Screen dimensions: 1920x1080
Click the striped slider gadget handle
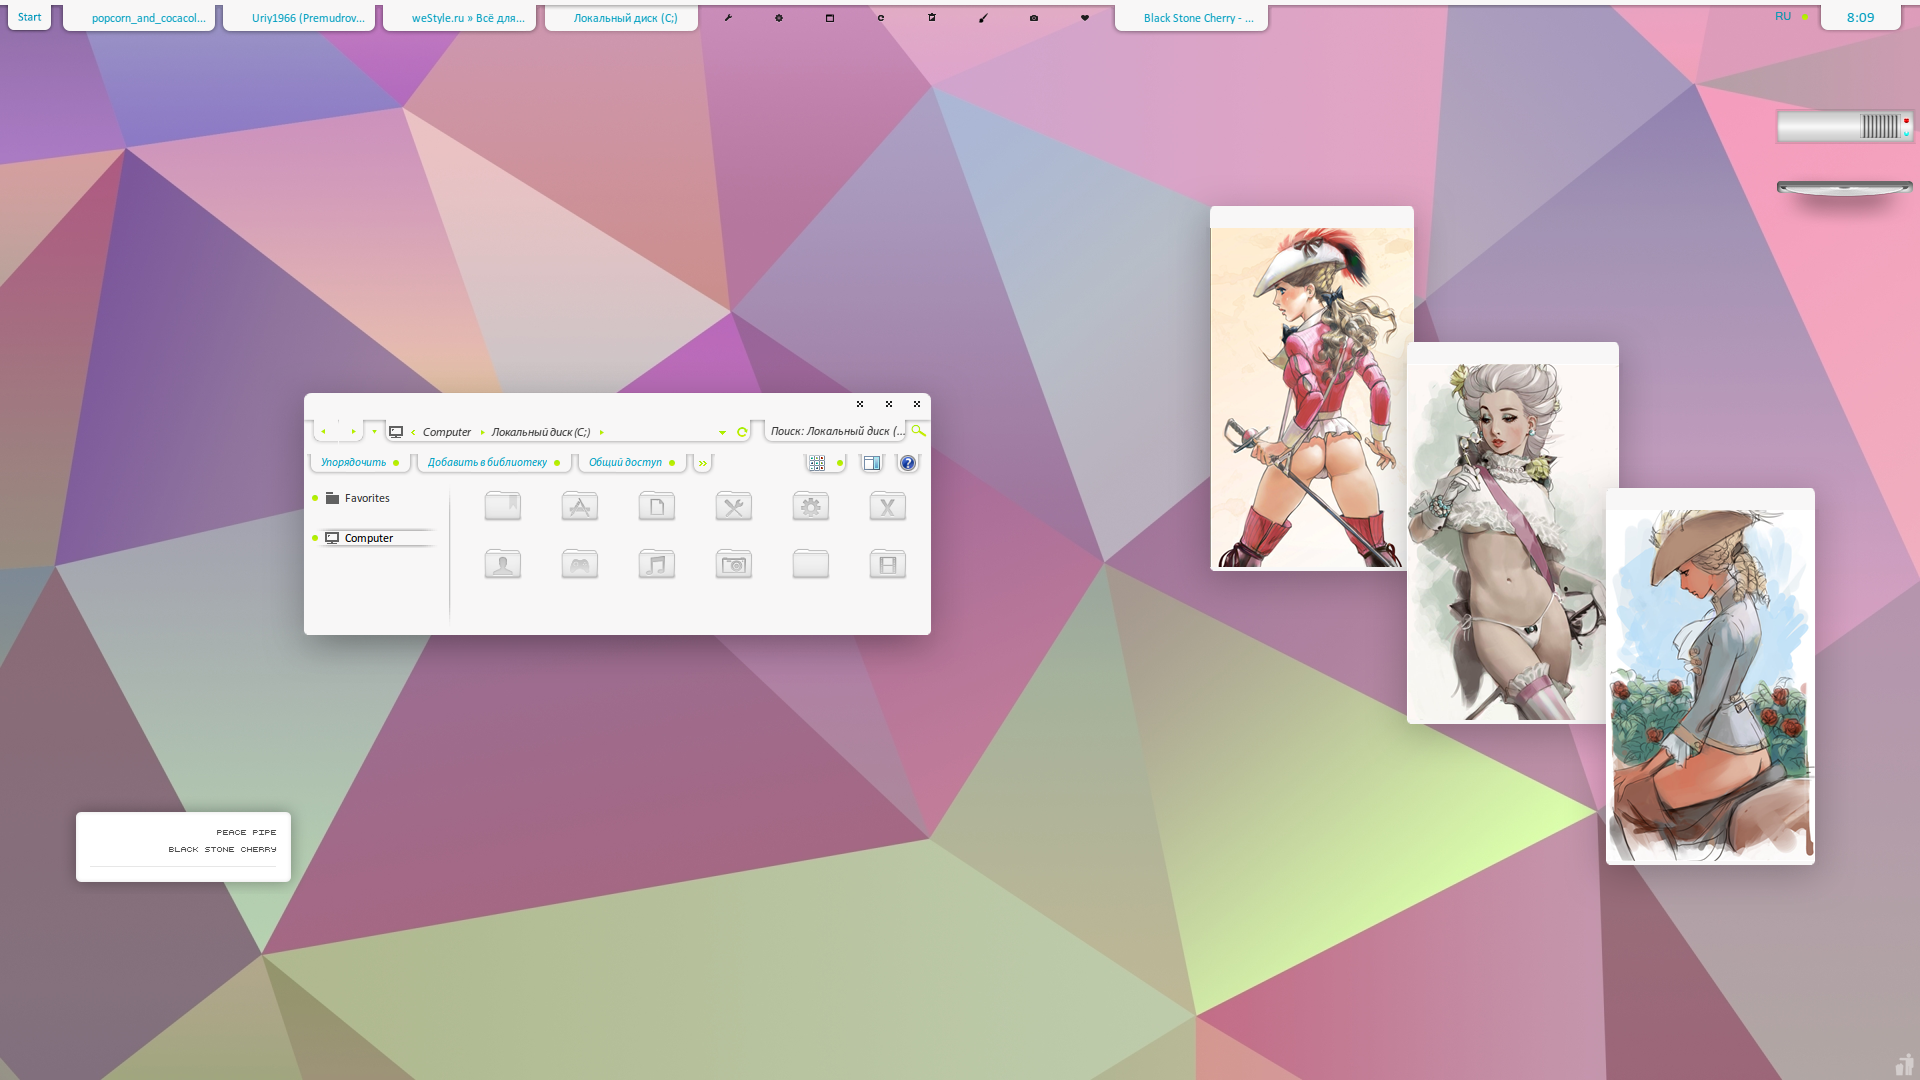point(1879,126)
